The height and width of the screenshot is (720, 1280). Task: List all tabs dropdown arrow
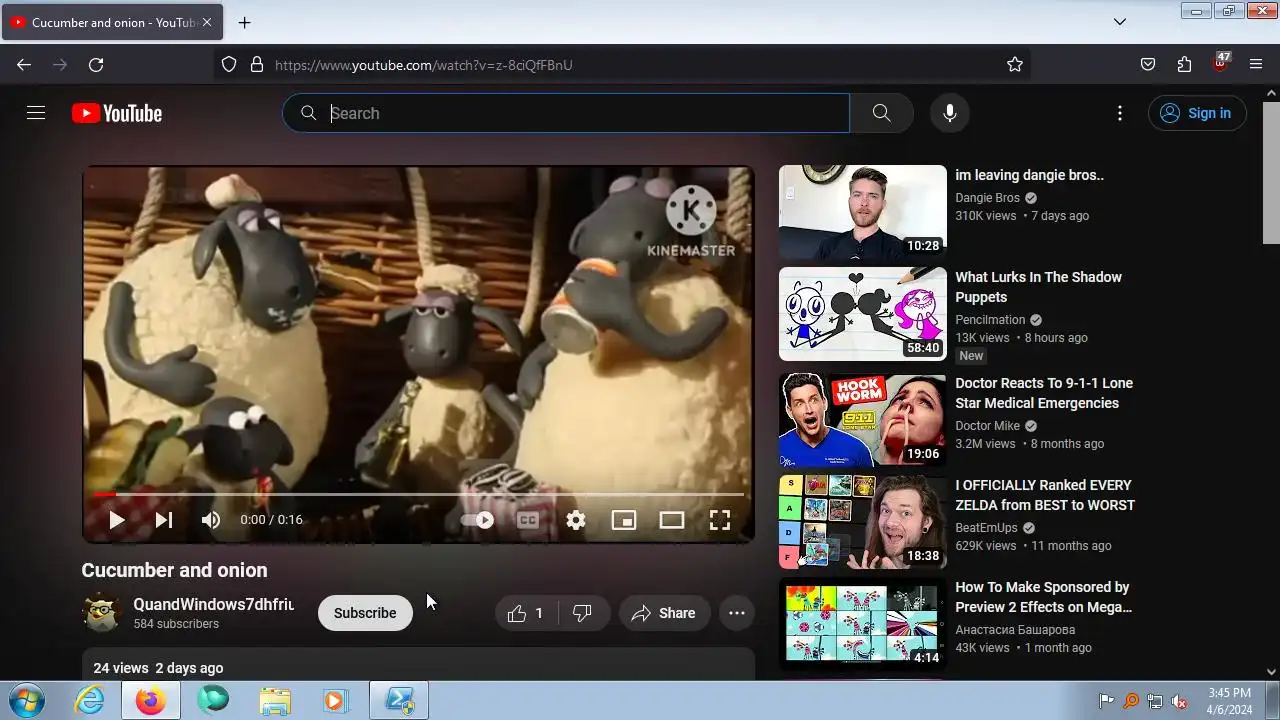click(x=1120, y=22)
